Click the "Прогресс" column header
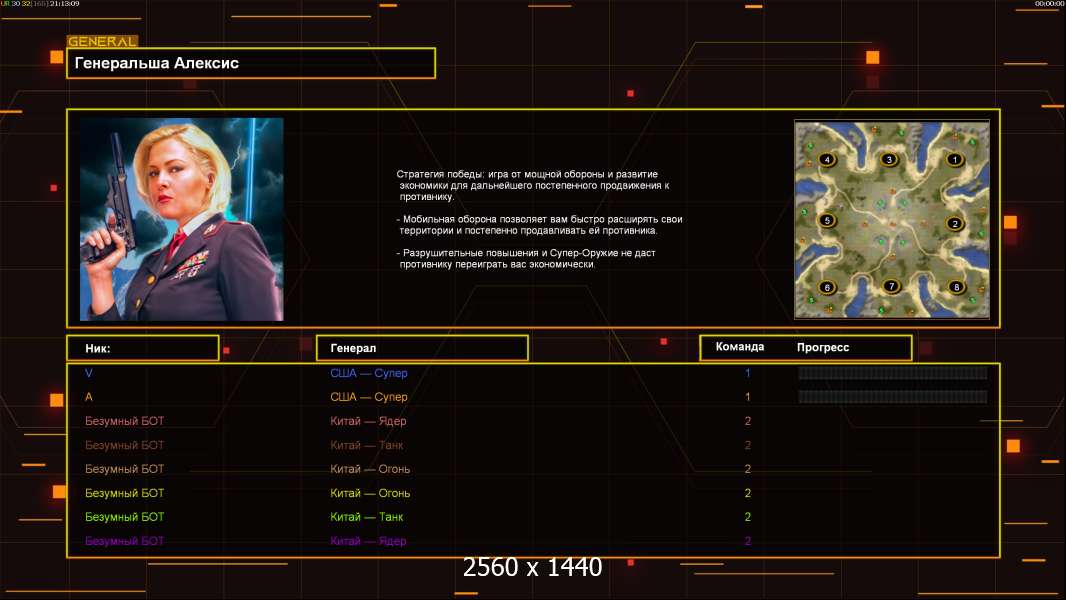Screen dimensions: 1066x600 pos(823,347)
